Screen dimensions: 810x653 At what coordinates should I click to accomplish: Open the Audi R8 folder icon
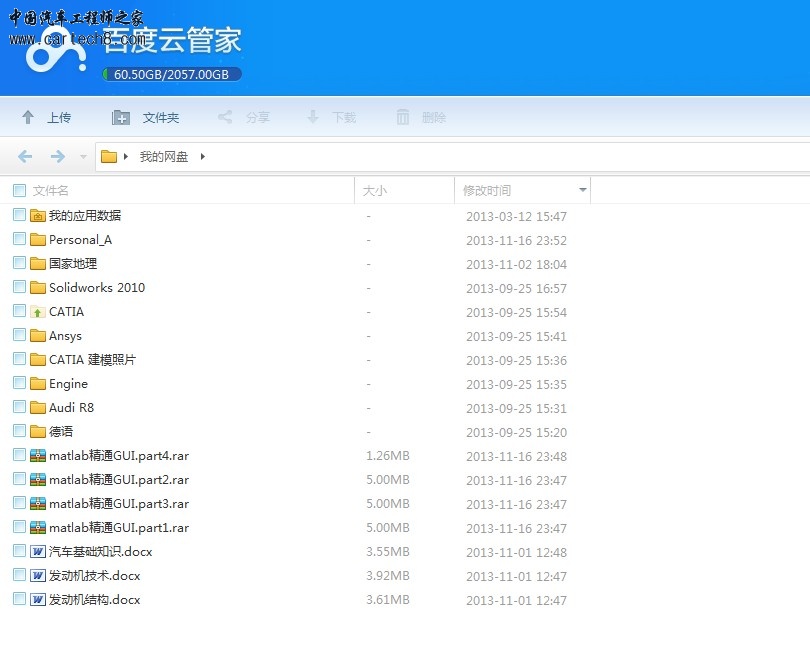[x=38, y=407]
